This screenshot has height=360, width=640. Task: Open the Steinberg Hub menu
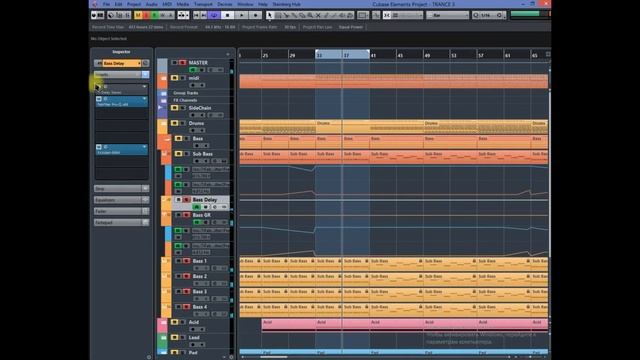pos(287,4)
